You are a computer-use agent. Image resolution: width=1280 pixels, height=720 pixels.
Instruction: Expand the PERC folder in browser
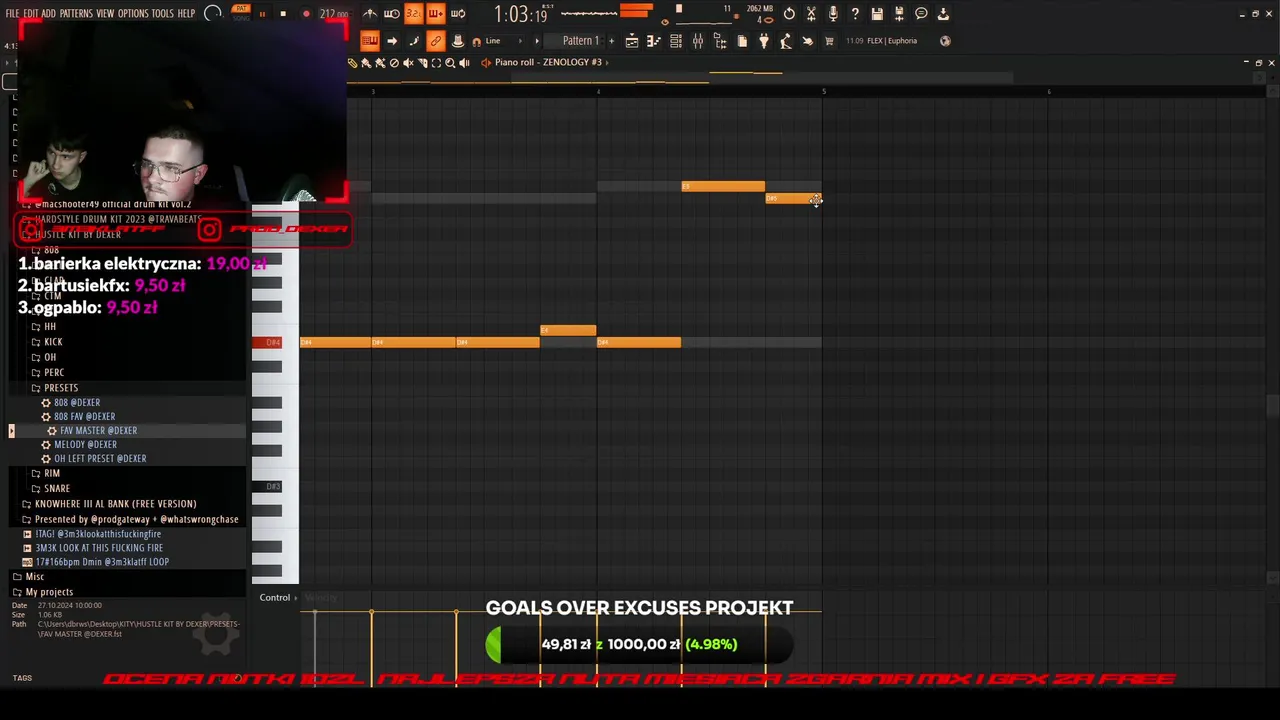click(53, 372)
